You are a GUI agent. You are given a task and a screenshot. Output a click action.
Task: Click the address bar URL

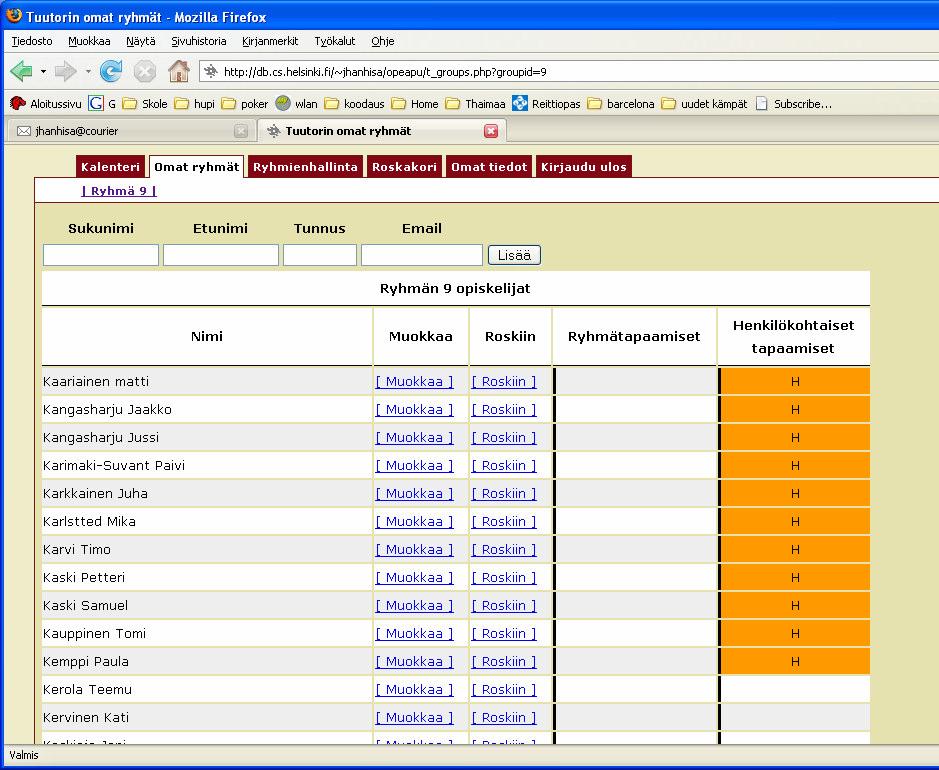point(385,72)
